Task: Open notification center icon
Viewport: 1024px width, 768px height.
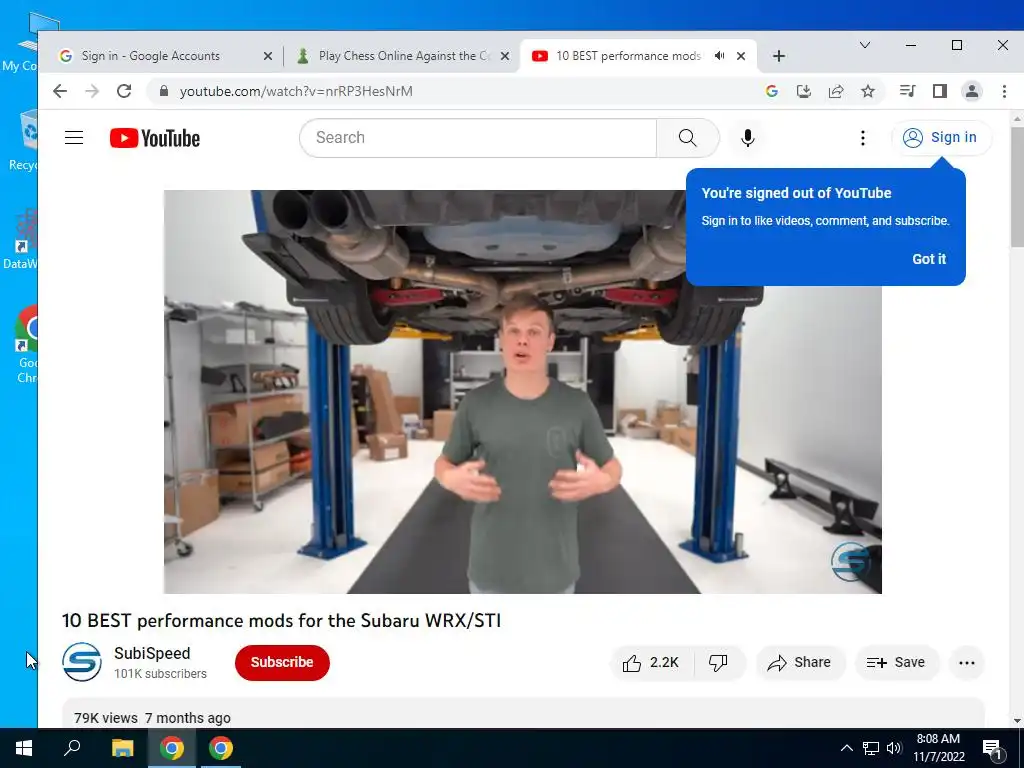Action: (x=992, y=748)
